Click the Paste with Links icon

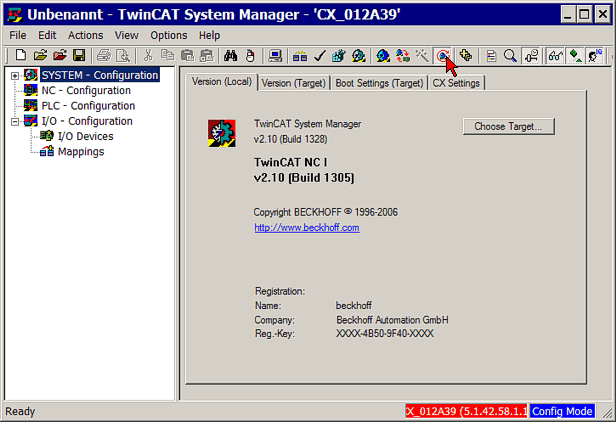point(207,56)
